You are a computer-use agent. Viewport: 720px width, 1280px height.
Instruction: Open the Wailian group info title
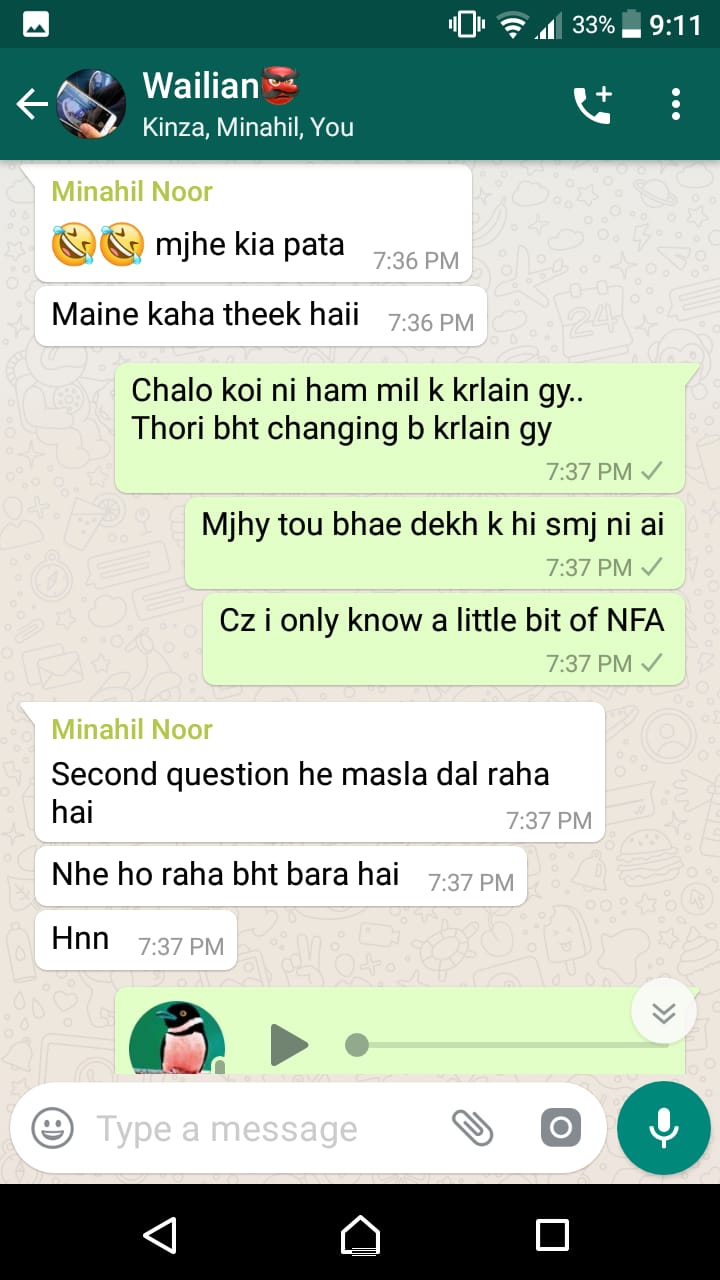click(x=221, y=86)
